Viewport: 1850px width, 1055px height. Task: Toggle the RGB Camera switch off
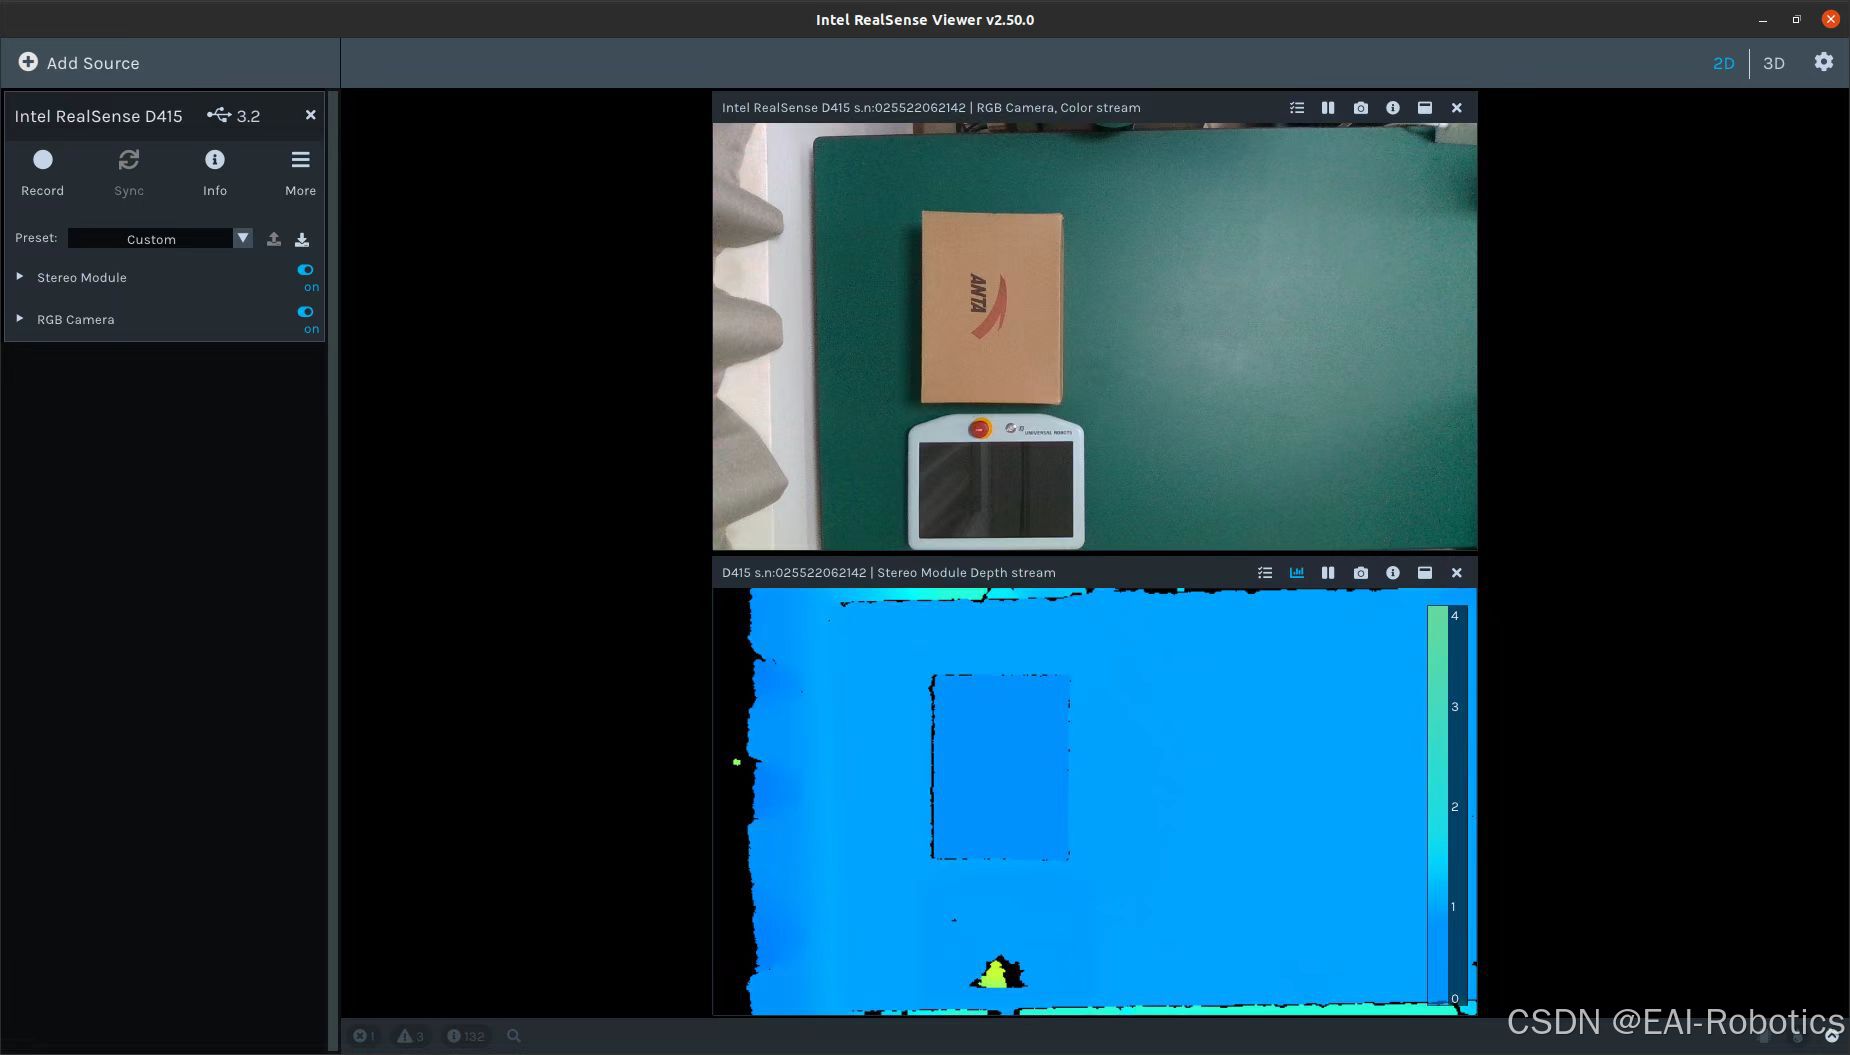[305, 312]
